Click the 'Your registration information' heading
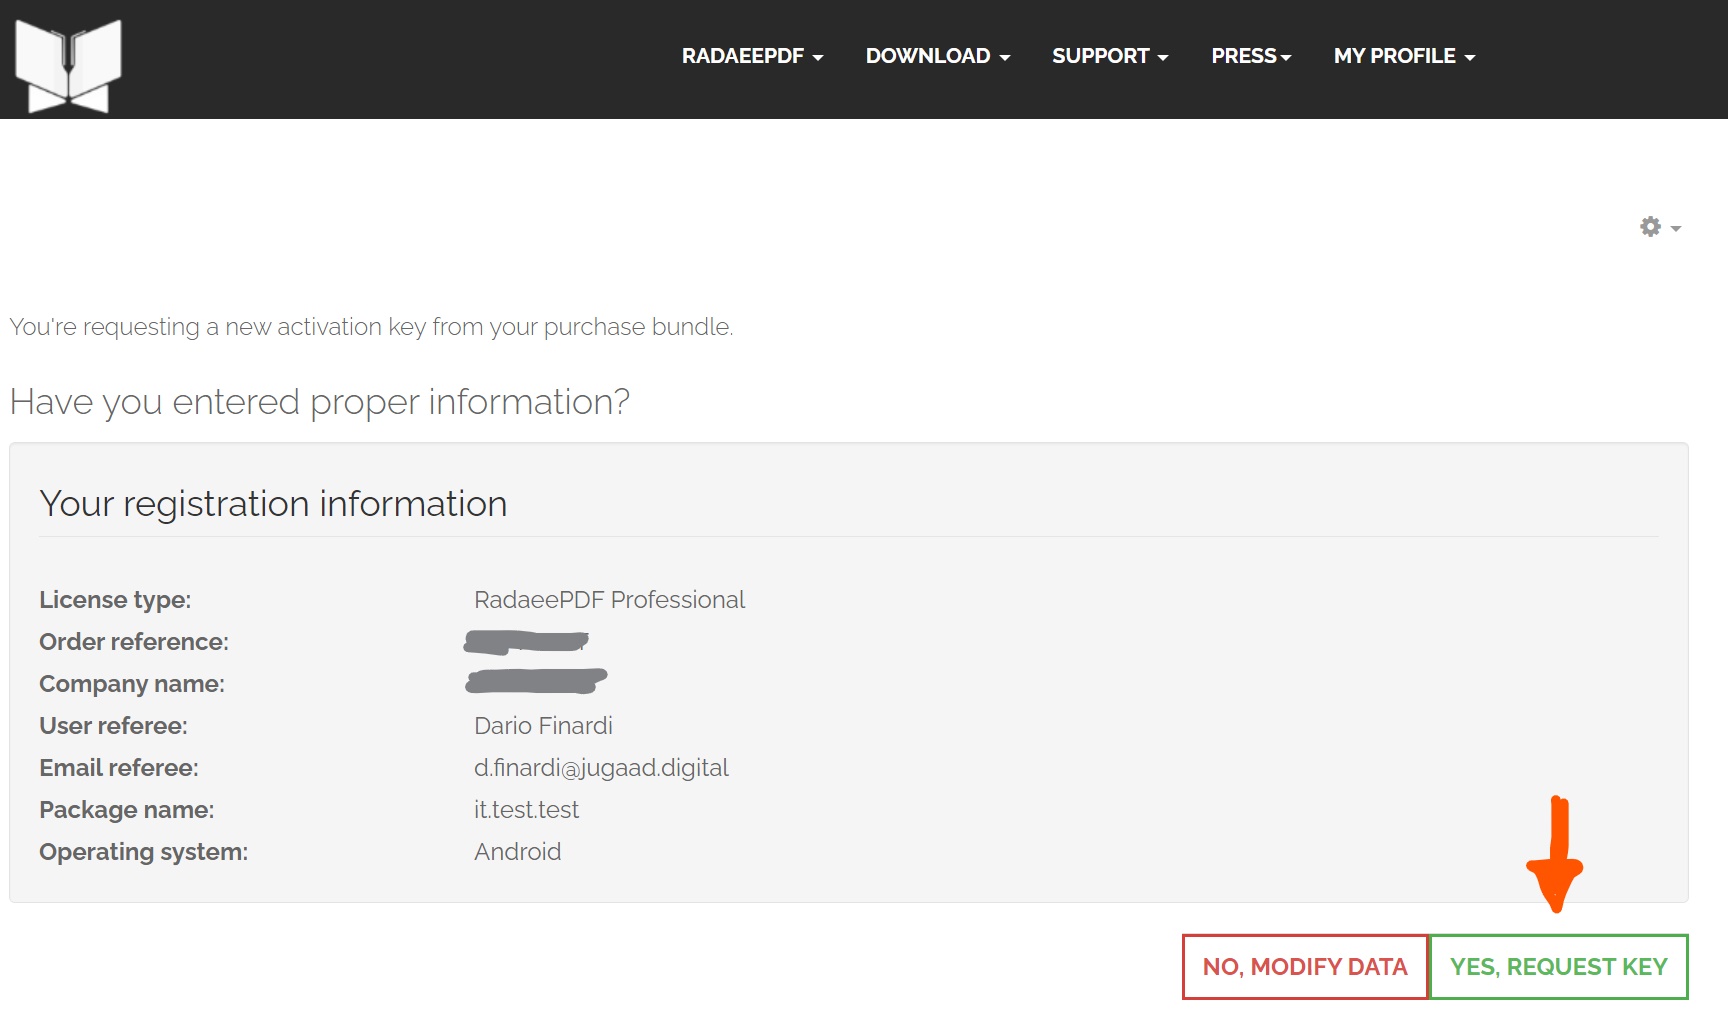1728x1034 pixels. pyautogui.click(x=273, y=504)
